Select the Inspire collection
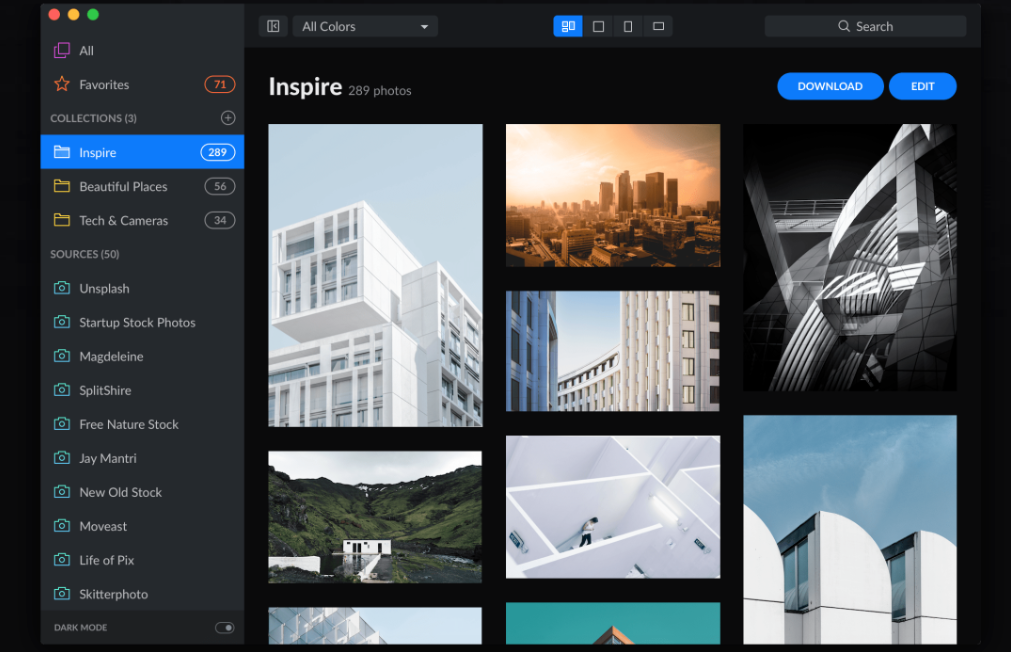Viewport: 1011px width, 652px height. pyautogui.click(x=142, y=152)
